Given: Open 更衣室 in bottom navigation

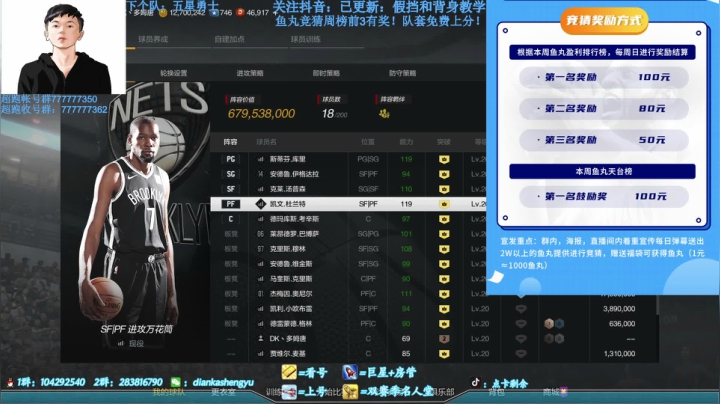Looking at the screenshot, I should [223, 392].
